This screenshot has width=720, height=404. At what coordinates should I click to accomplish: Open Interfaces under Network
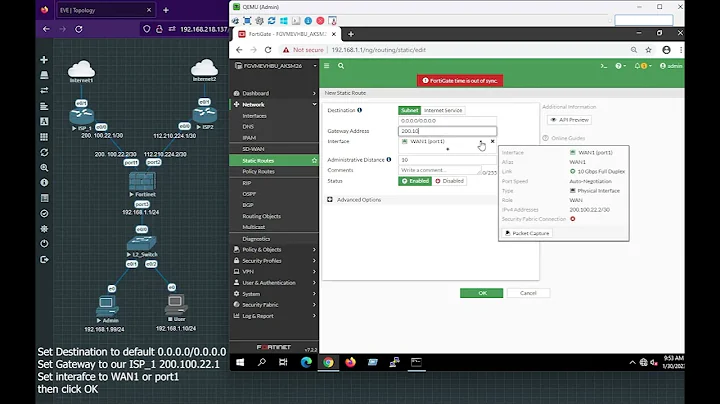tap(254, 116)
